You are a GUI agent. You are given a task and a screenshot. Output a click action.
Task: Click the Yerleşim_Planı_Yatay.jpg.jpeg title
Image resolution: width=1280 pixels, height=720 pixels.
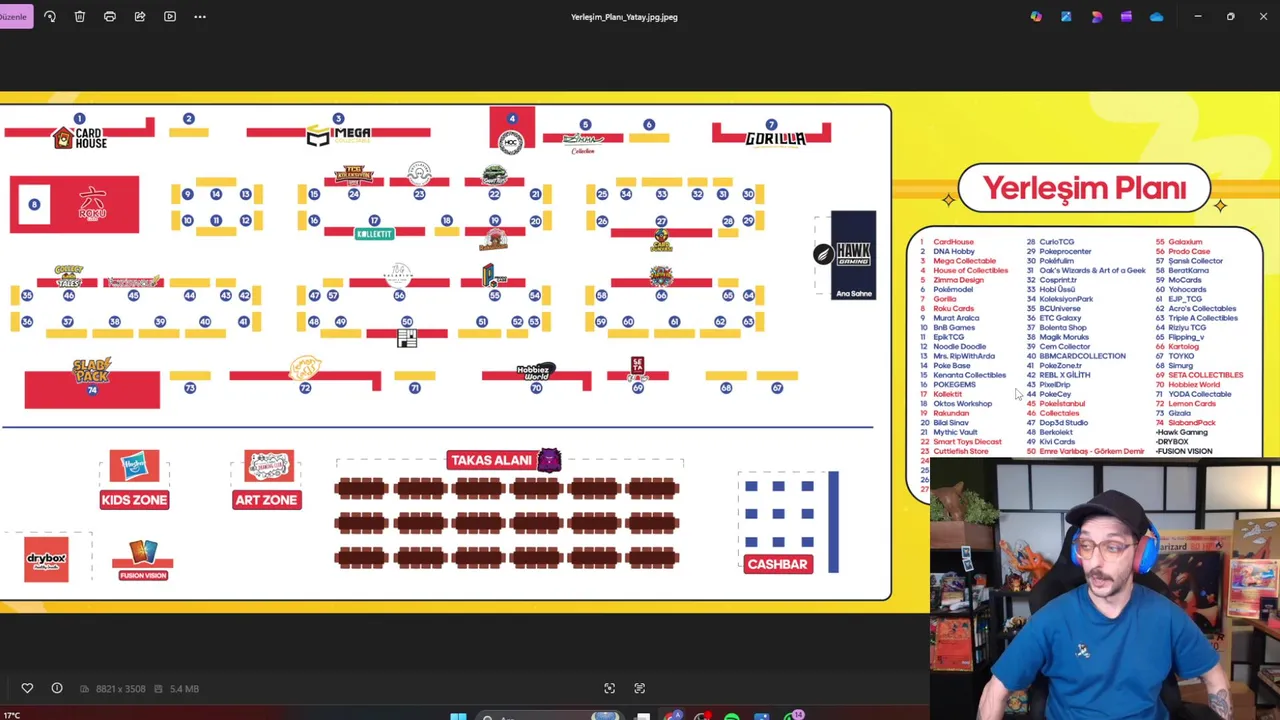point(624,16)
